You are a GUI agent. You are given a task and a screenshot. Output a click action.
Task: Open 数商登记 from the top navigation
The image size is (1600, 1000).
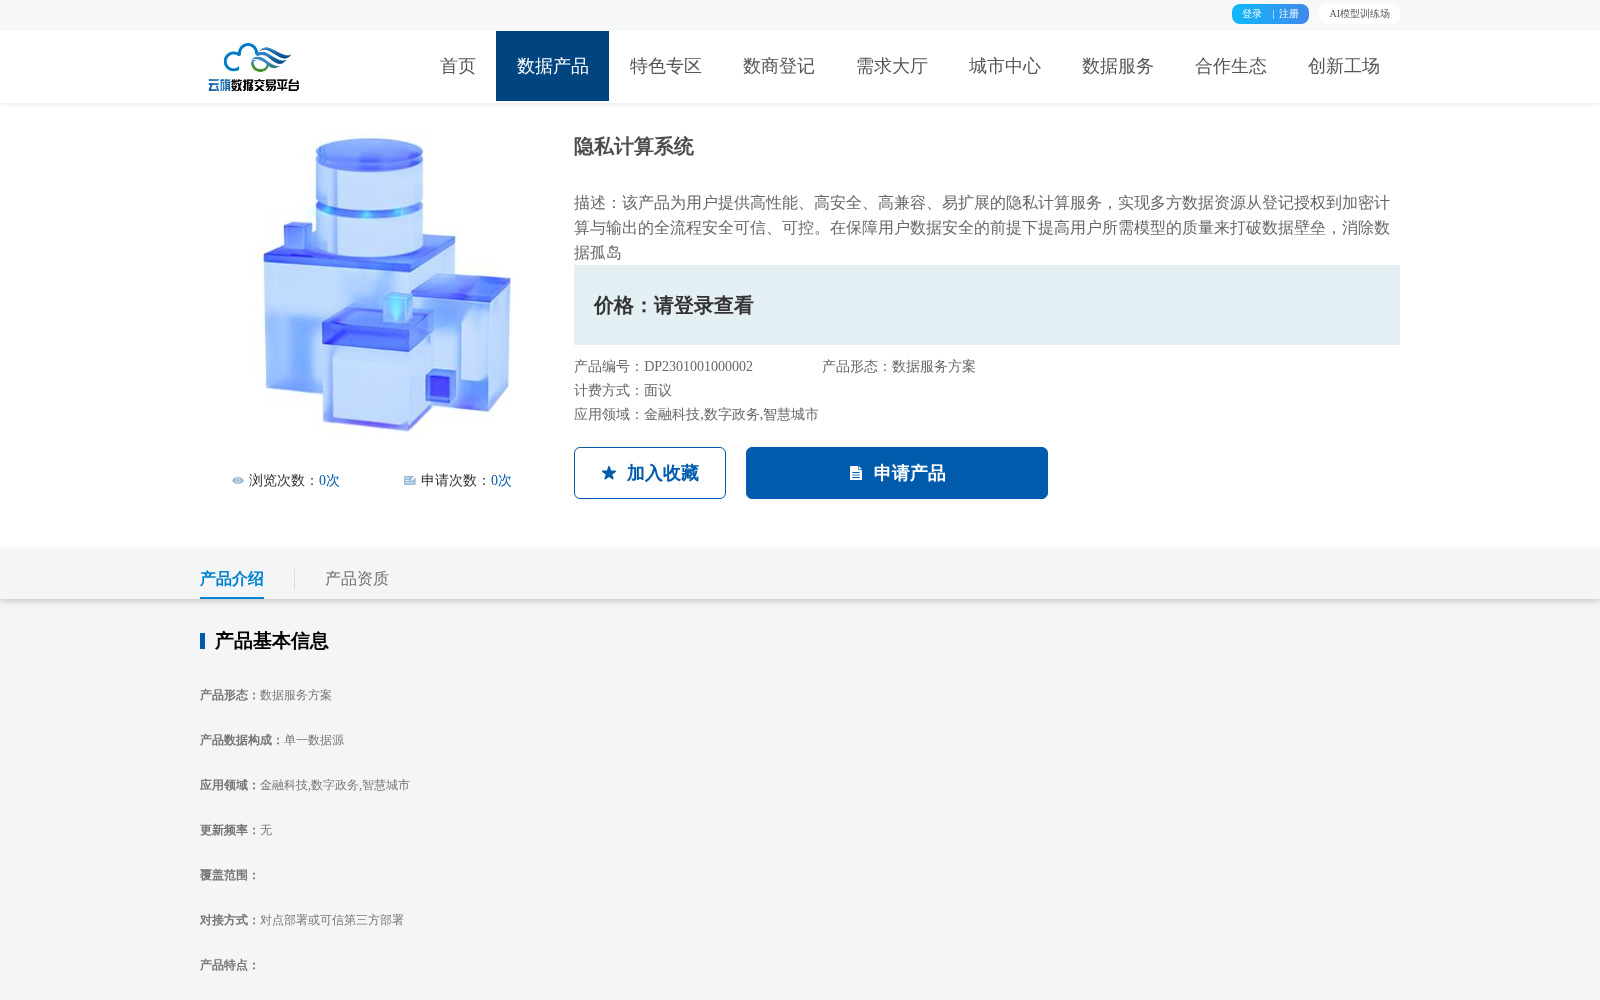pos(779,66)
